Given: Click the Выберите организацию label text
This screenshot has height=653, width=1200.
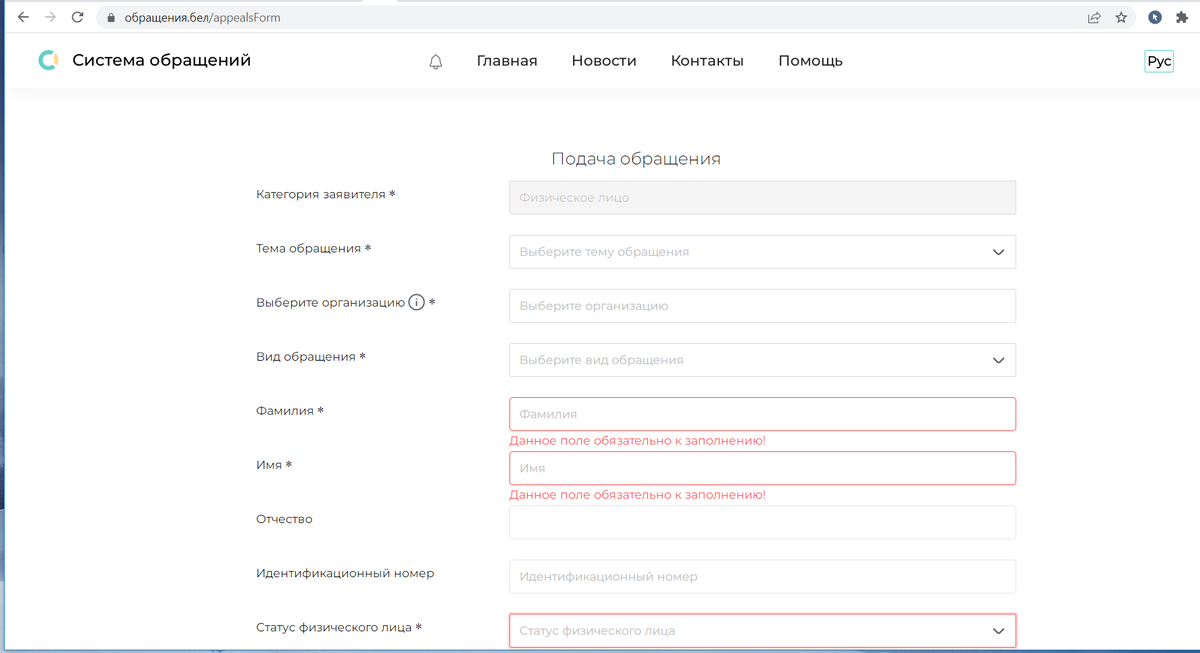Looking at the screenshot, I should pyautogui.click(x=330, y=303).
